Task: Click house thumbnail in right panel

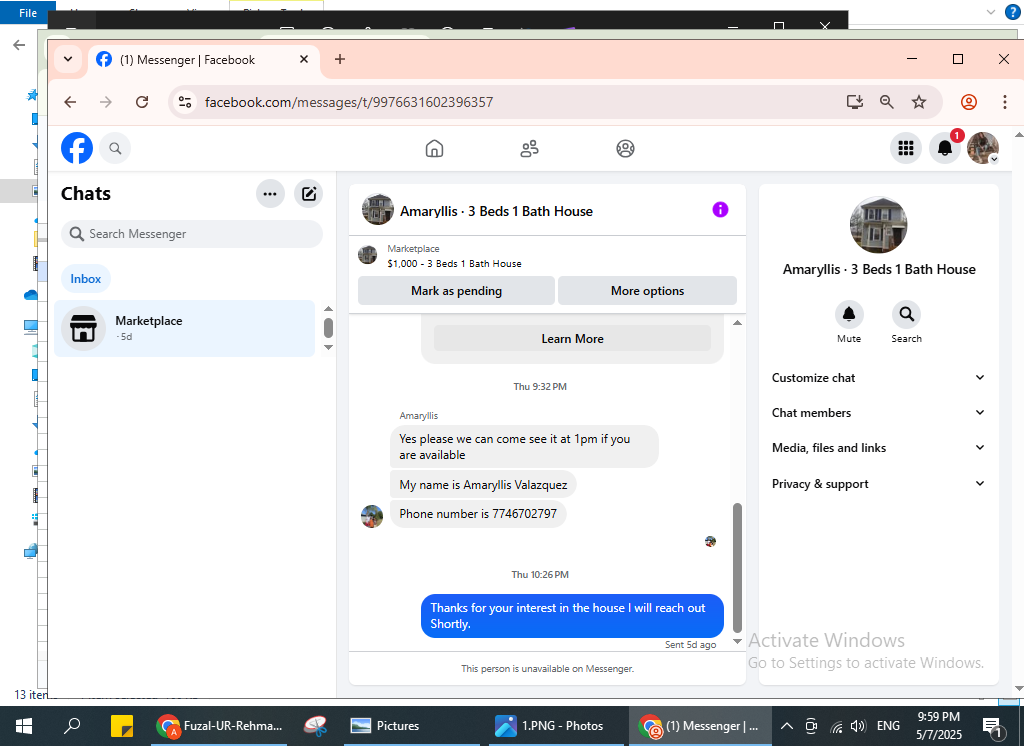Action: [878, 225]
